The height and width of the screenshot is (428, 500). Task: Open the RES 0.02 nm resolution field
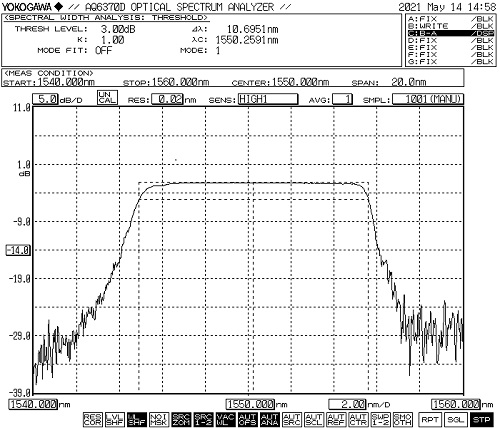coord(167,99)
